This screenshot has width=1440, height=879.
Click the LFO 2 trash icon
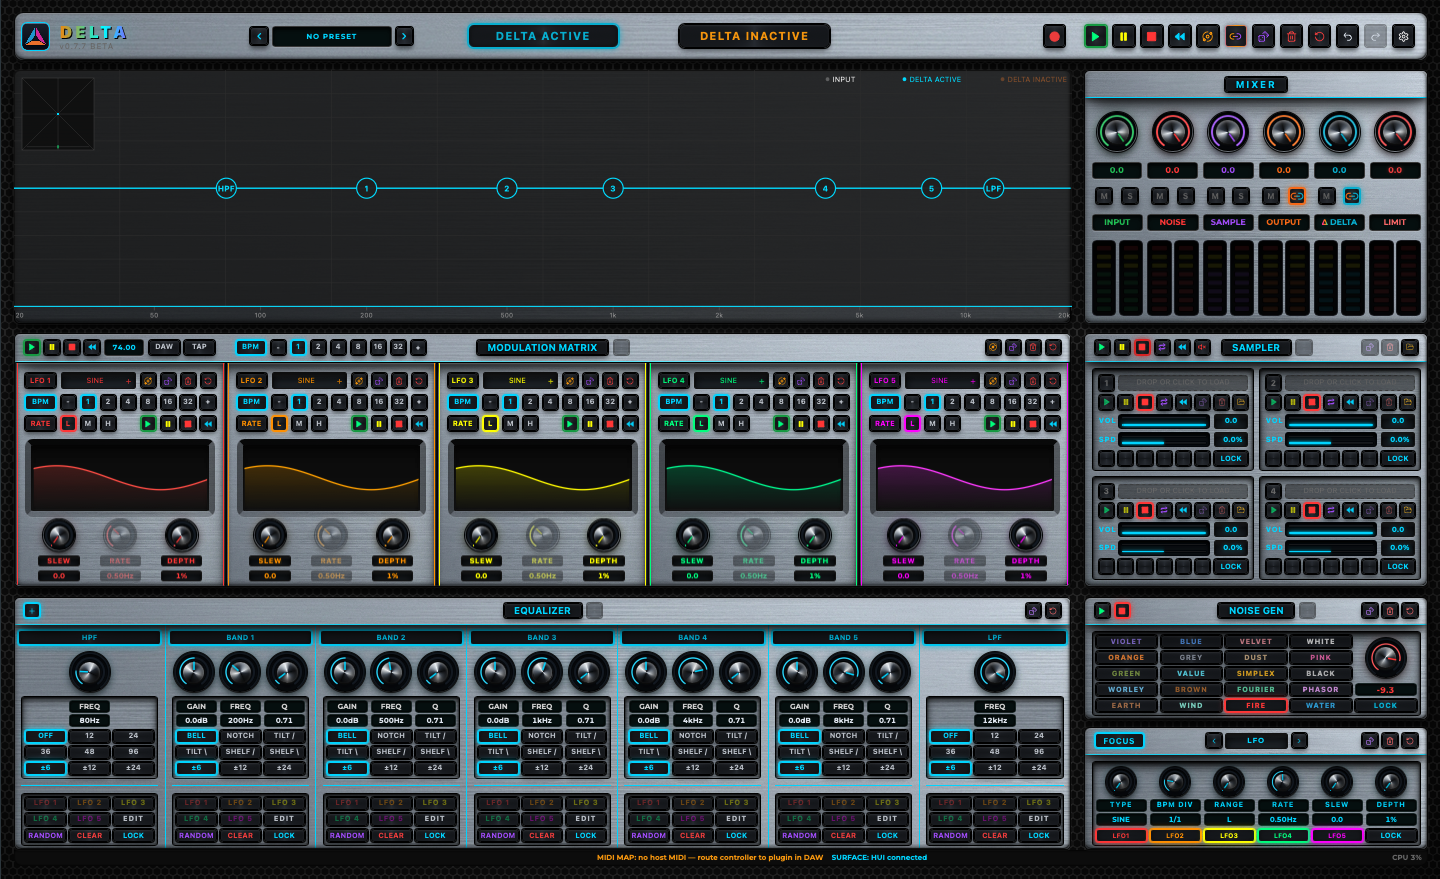(399, 381)
